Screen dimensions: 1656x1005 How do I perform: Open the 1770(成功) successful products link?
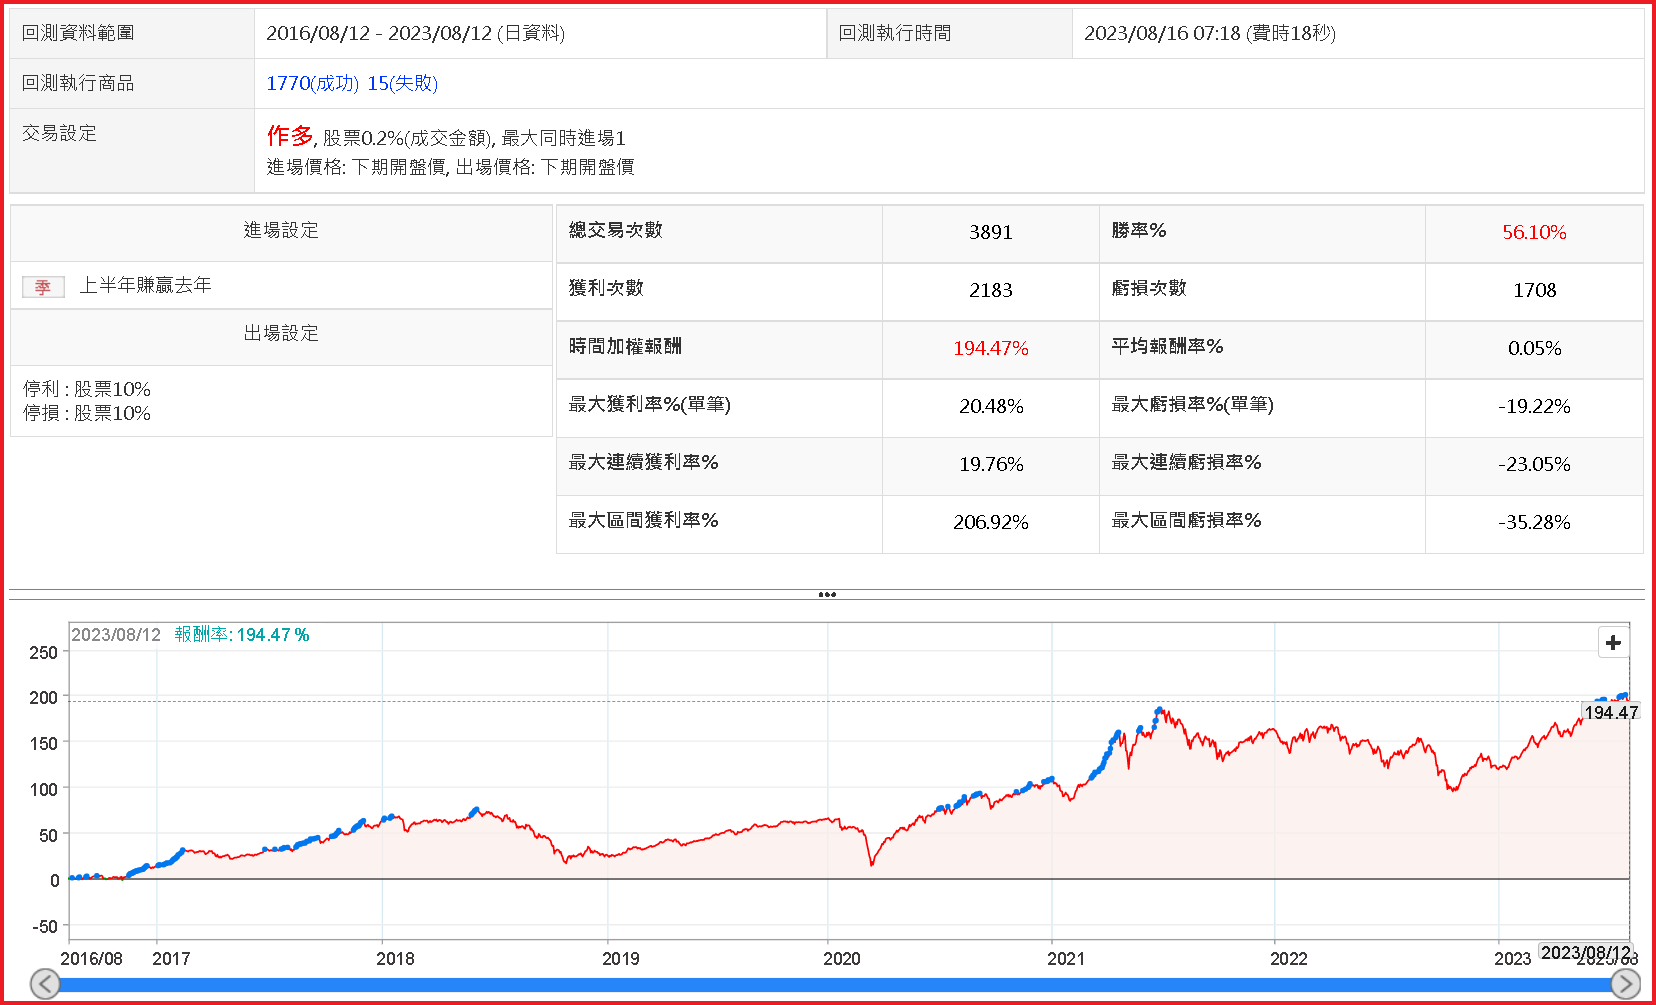(x=312, y=84)
